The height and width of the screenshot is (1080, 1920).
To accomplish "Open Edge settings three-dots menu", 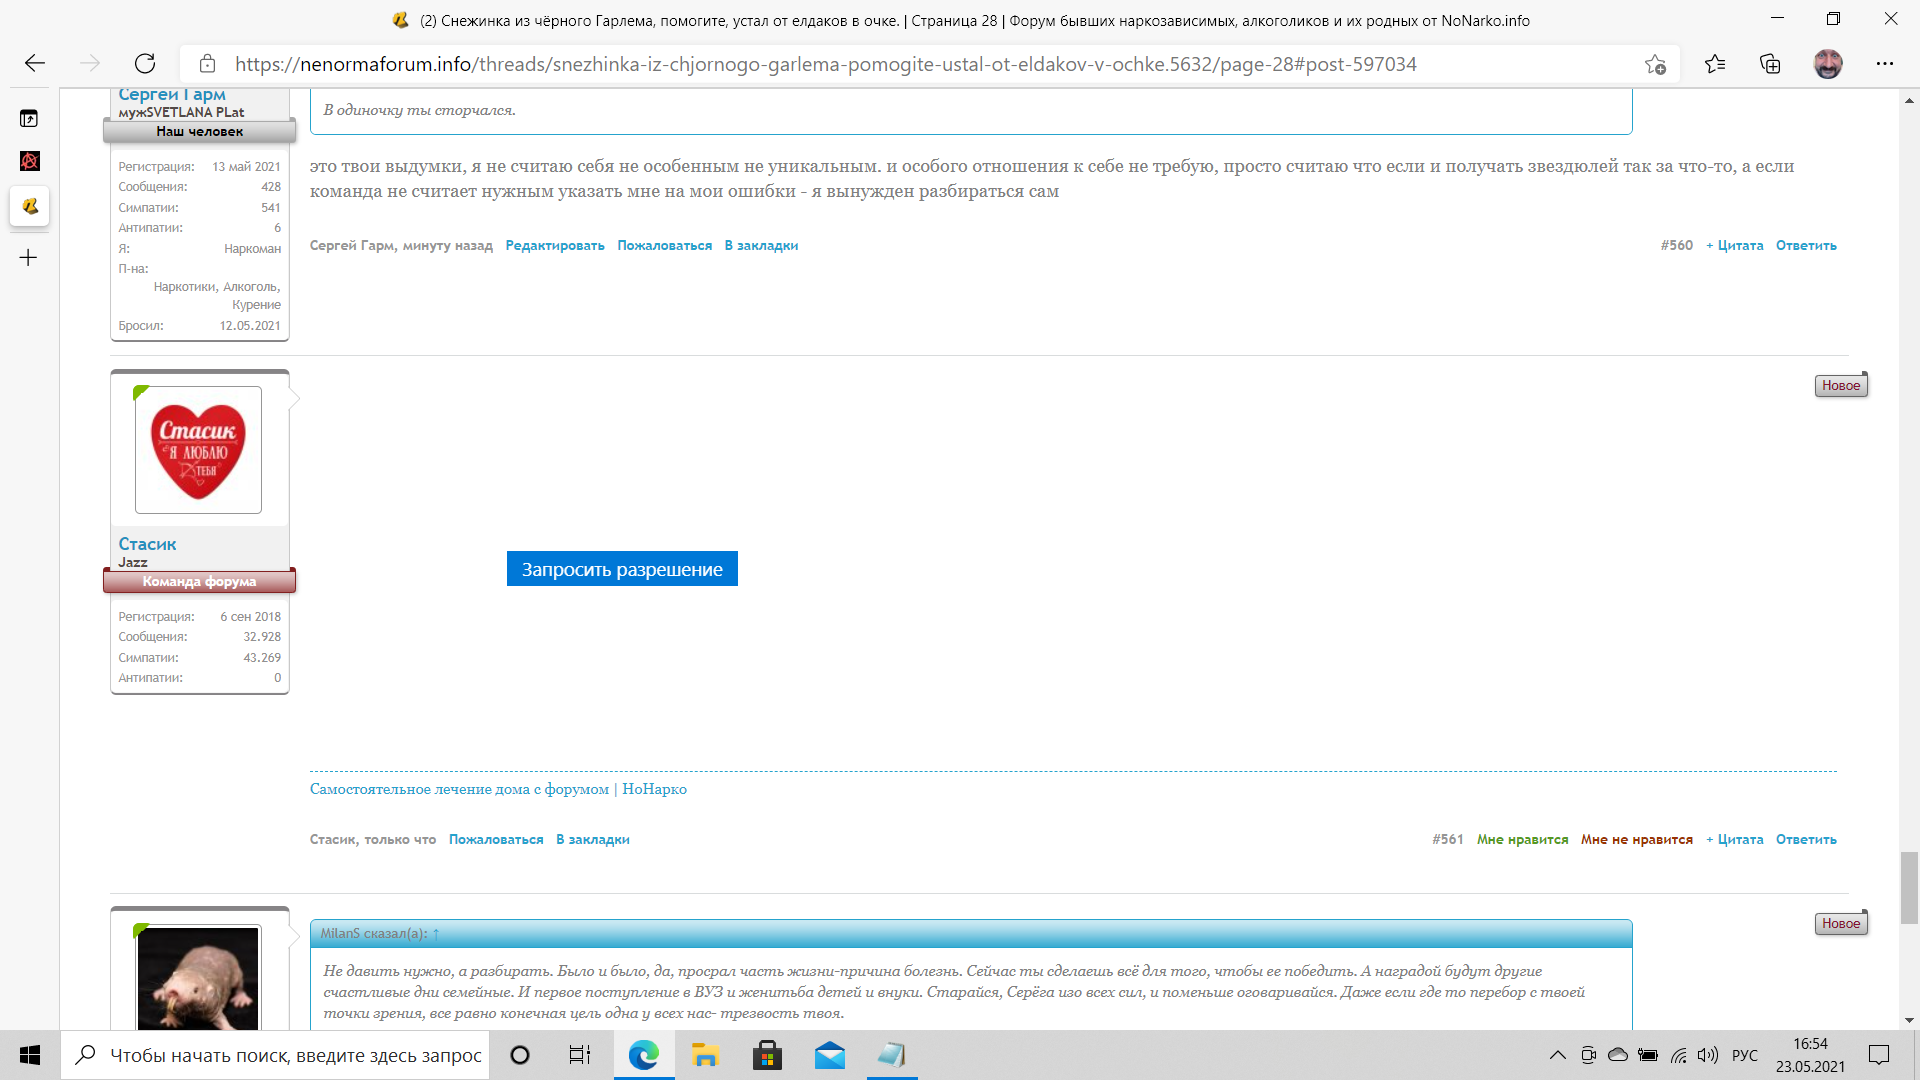I will click(1885, 64).
